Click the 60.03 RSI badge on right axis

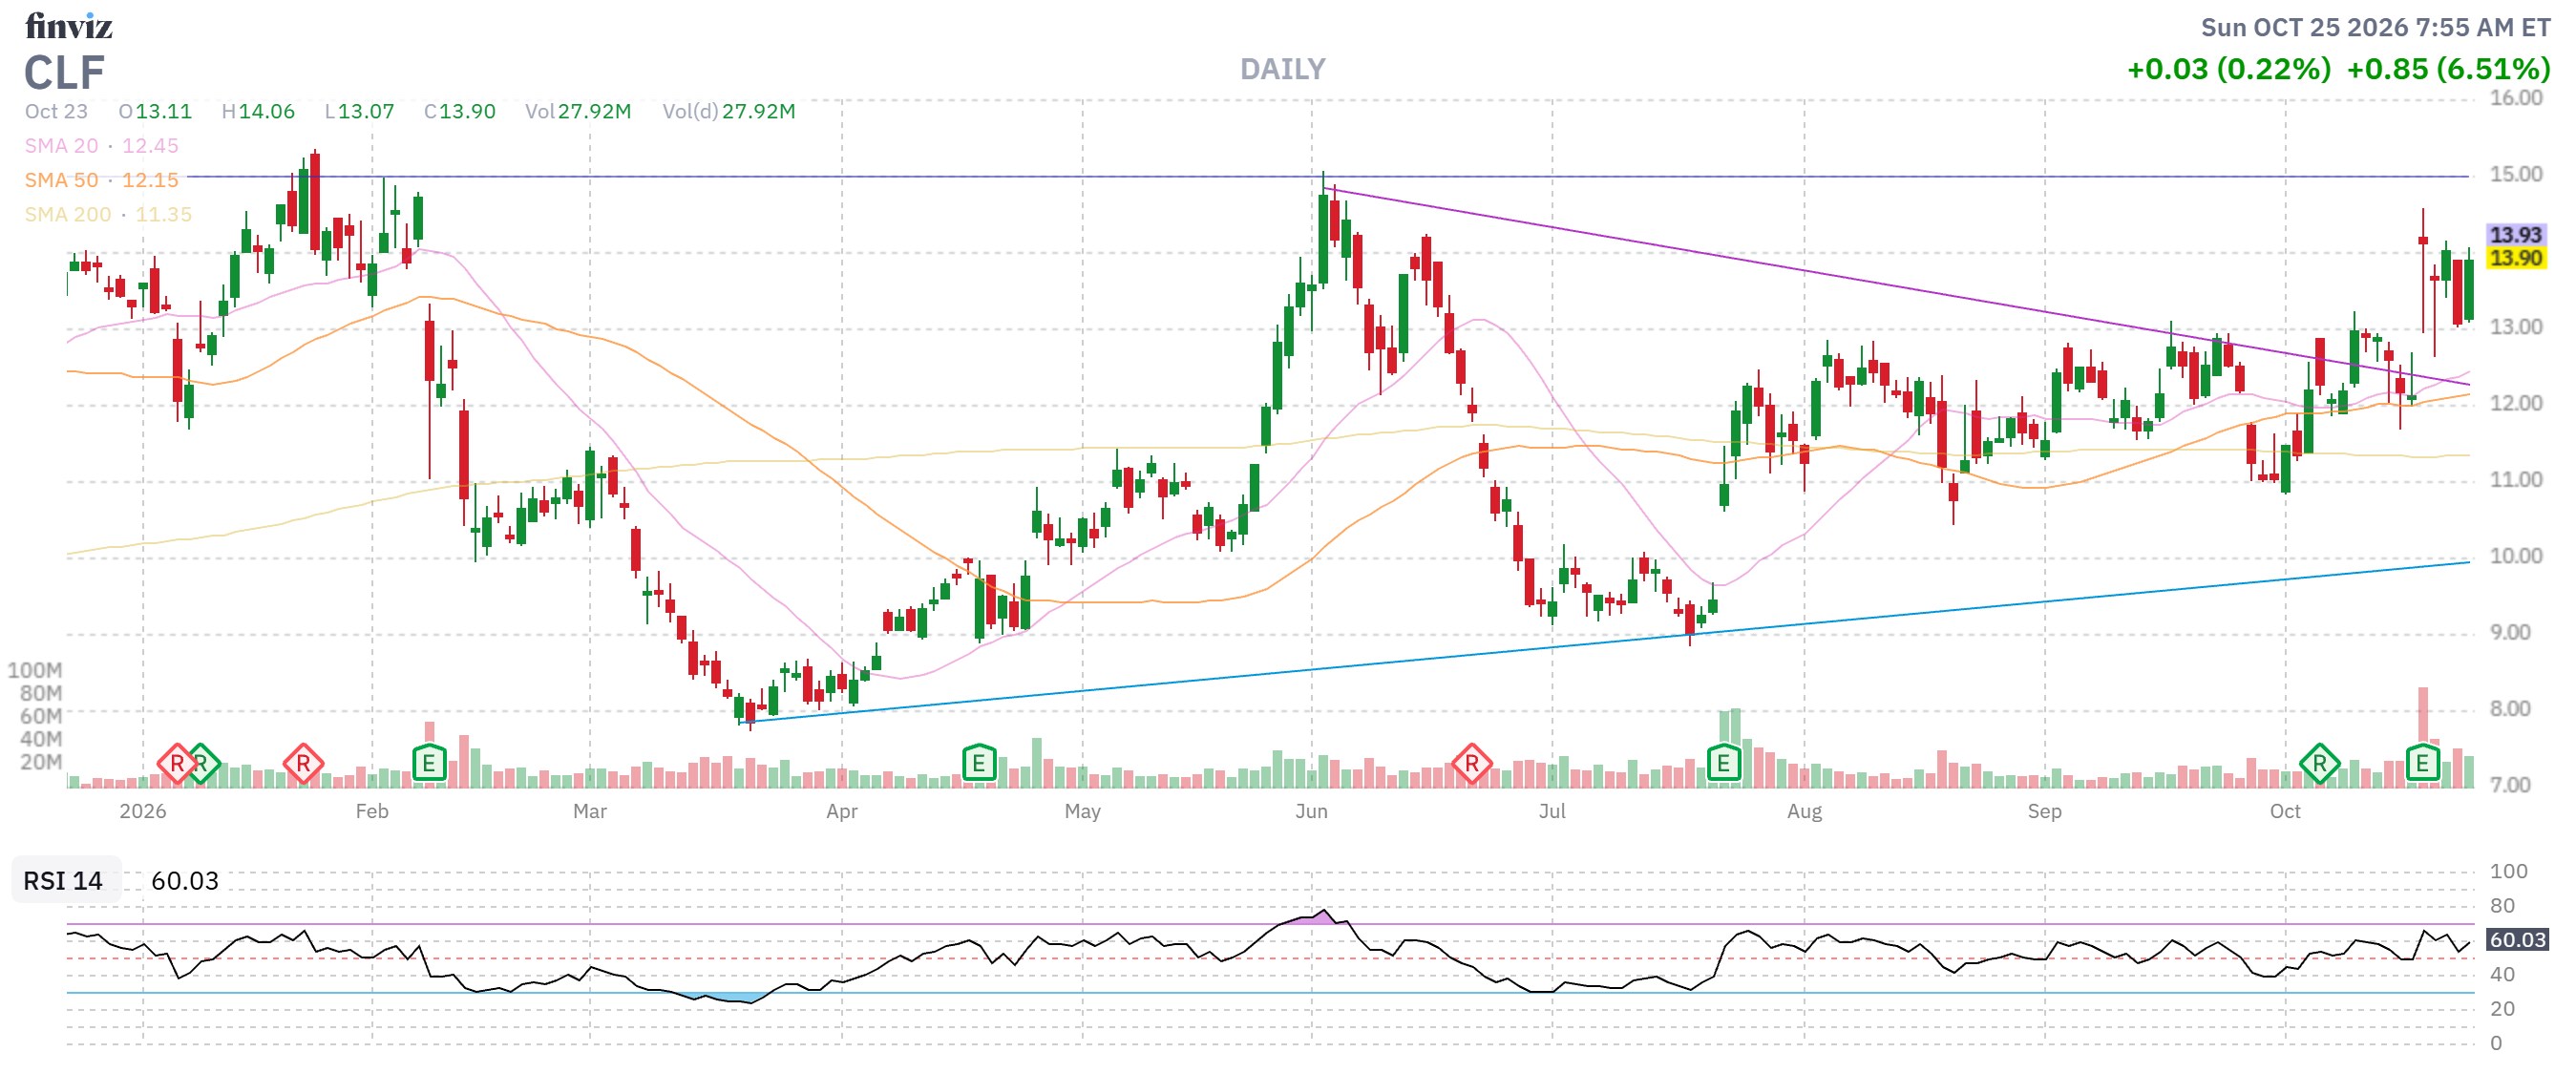coord(2518,940)
